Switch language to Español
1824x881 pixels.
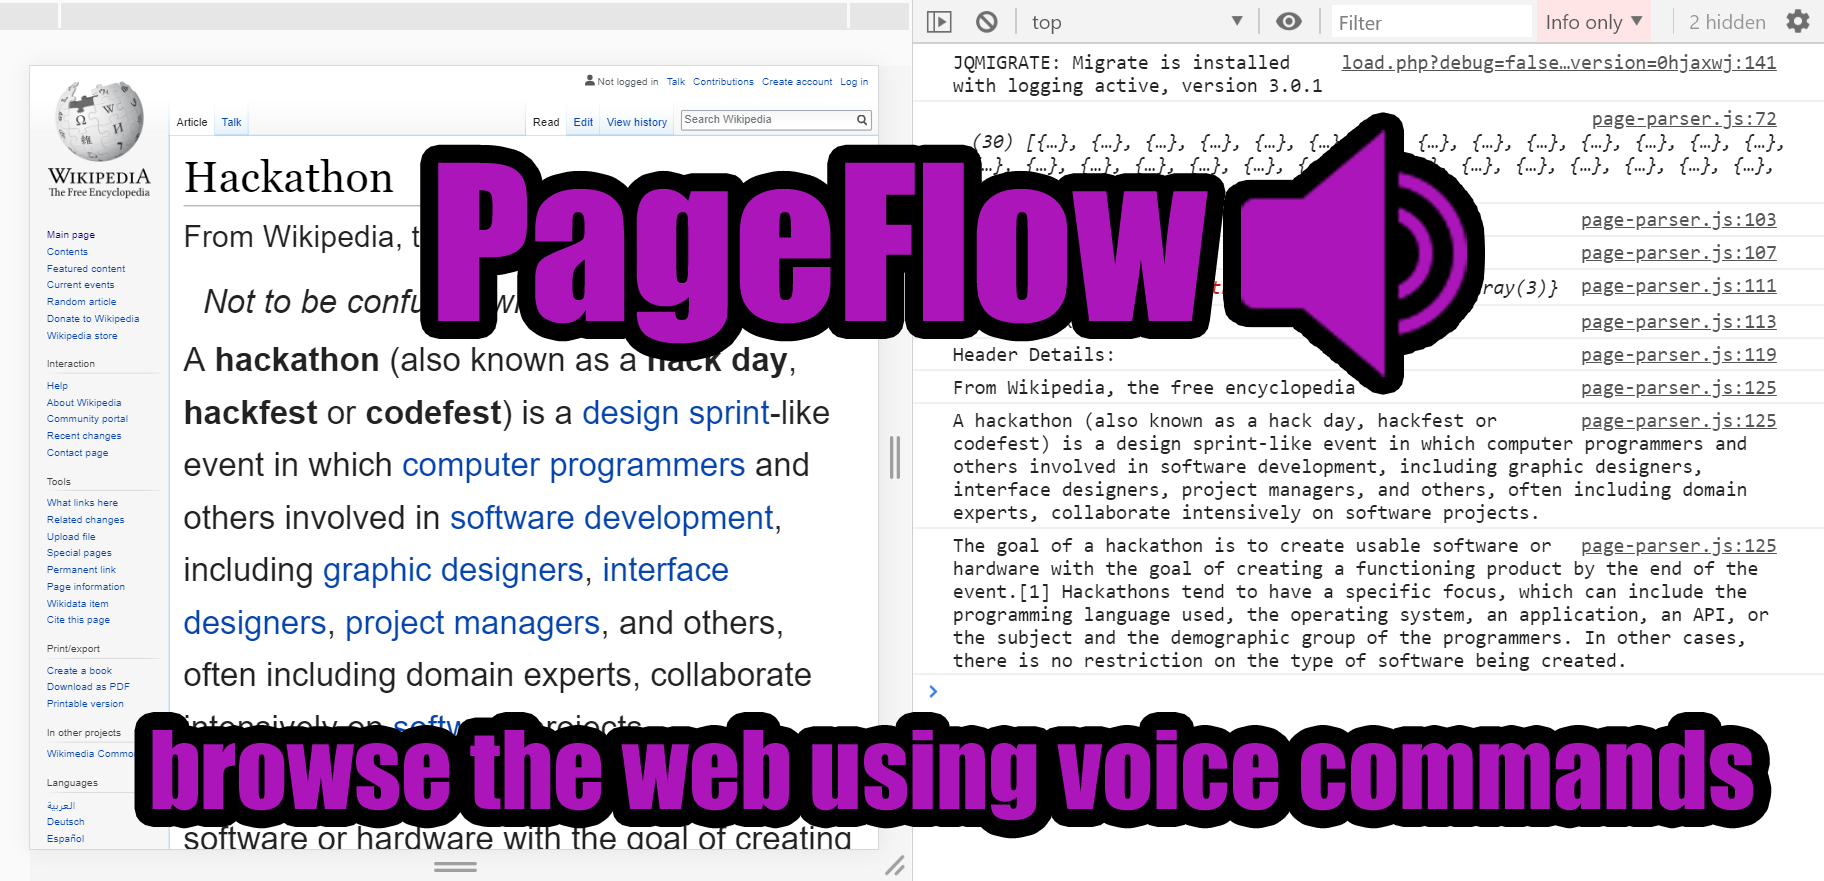click(65, 839)
